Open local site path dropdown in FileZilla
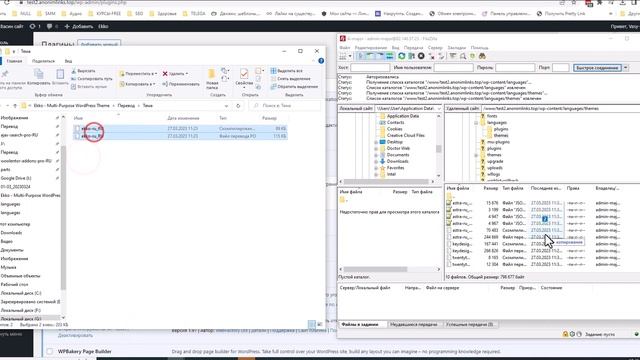The height and width of the screenshot is (360, 640). [439, 109]
